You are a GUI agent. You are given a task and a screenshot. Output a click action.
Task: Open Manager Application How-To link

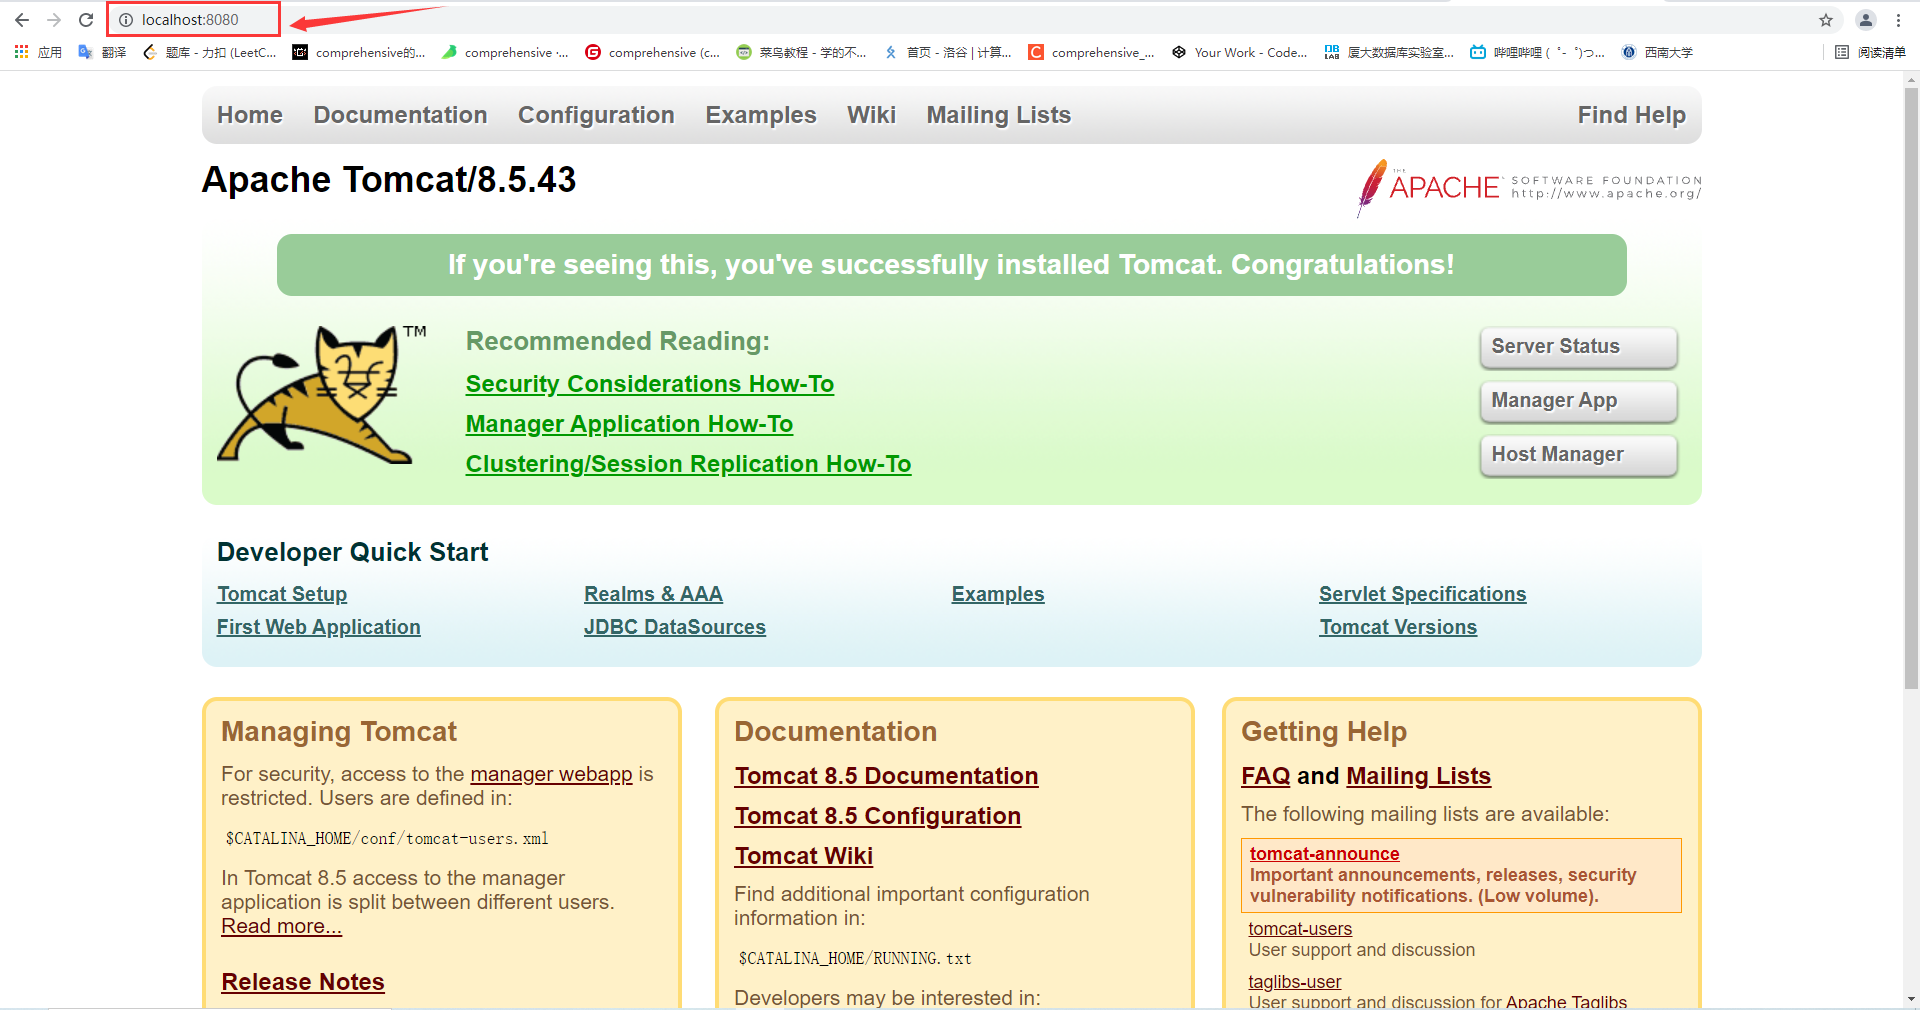click(629, 424)
